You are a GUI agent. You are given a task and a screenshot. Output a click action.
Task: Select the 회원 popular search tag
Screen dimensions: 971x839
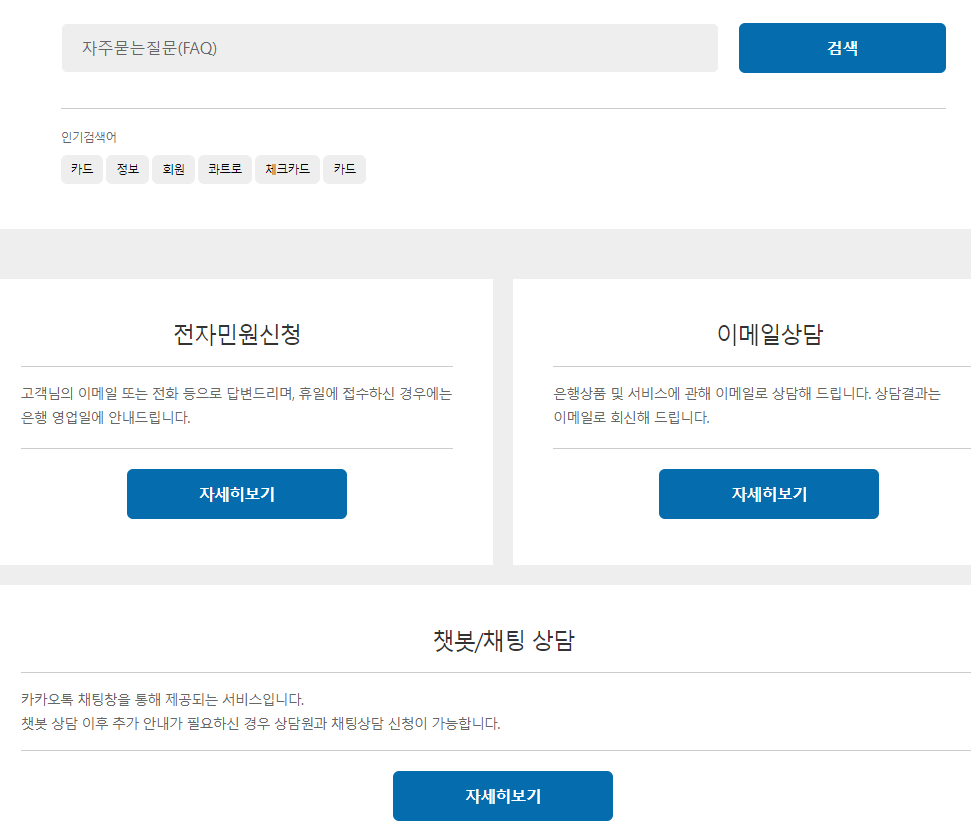coord(172,169)
